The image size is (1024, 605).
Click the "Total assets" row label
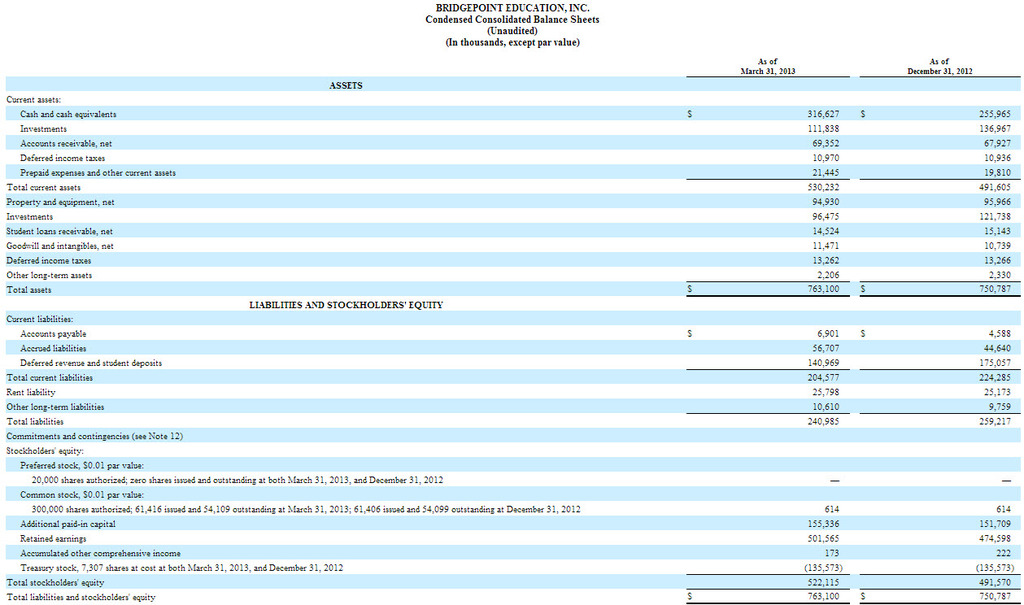(x=29, y=290)
